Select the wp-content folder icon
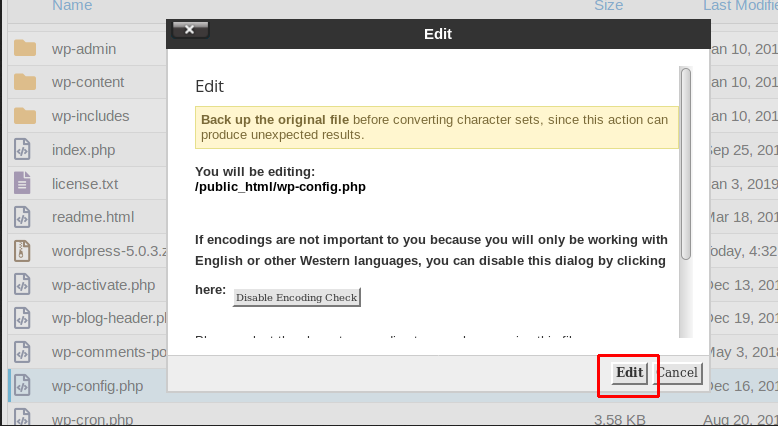The height and width of the screenshot is (426, 778). pos(25,82)
